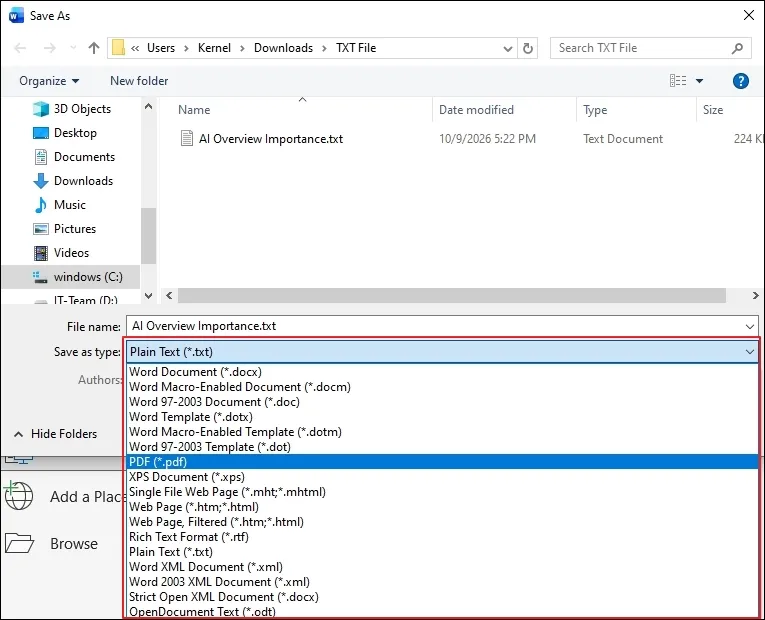Screen dimensions: 765x620
Task: Close the Save As dialog
Action: point(748,15)
